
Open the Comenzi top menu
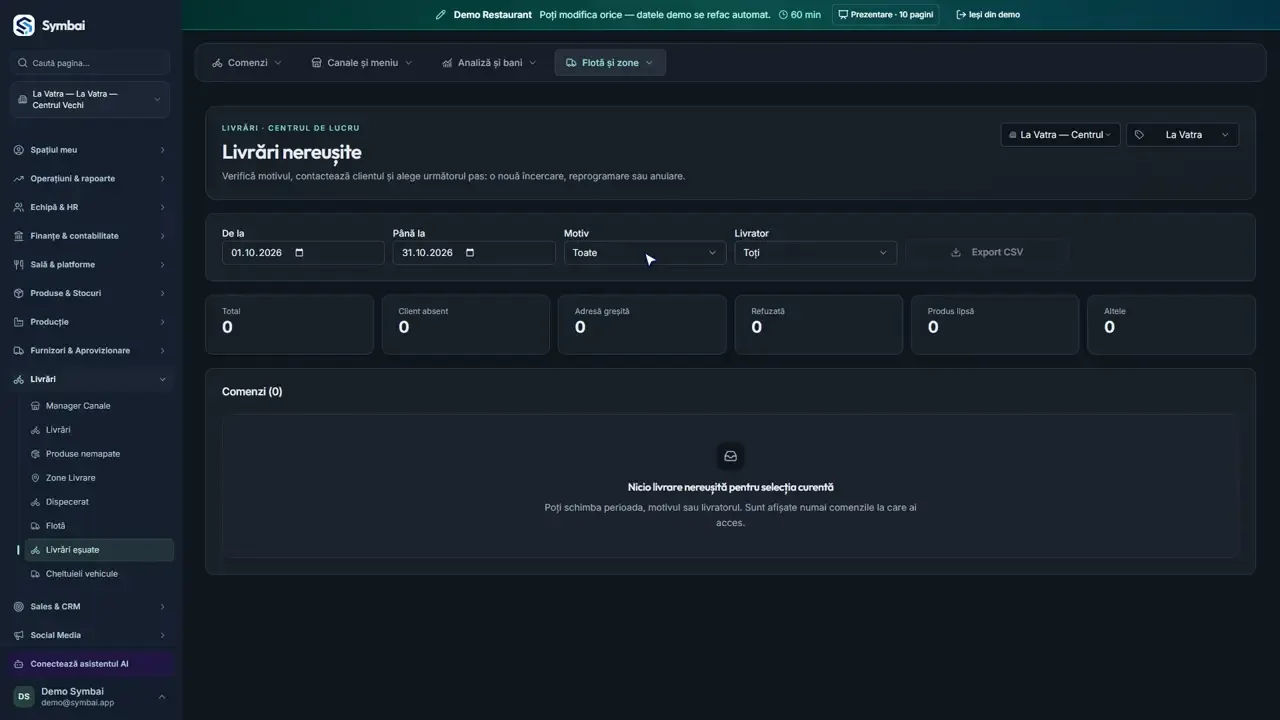click(247, 63)
